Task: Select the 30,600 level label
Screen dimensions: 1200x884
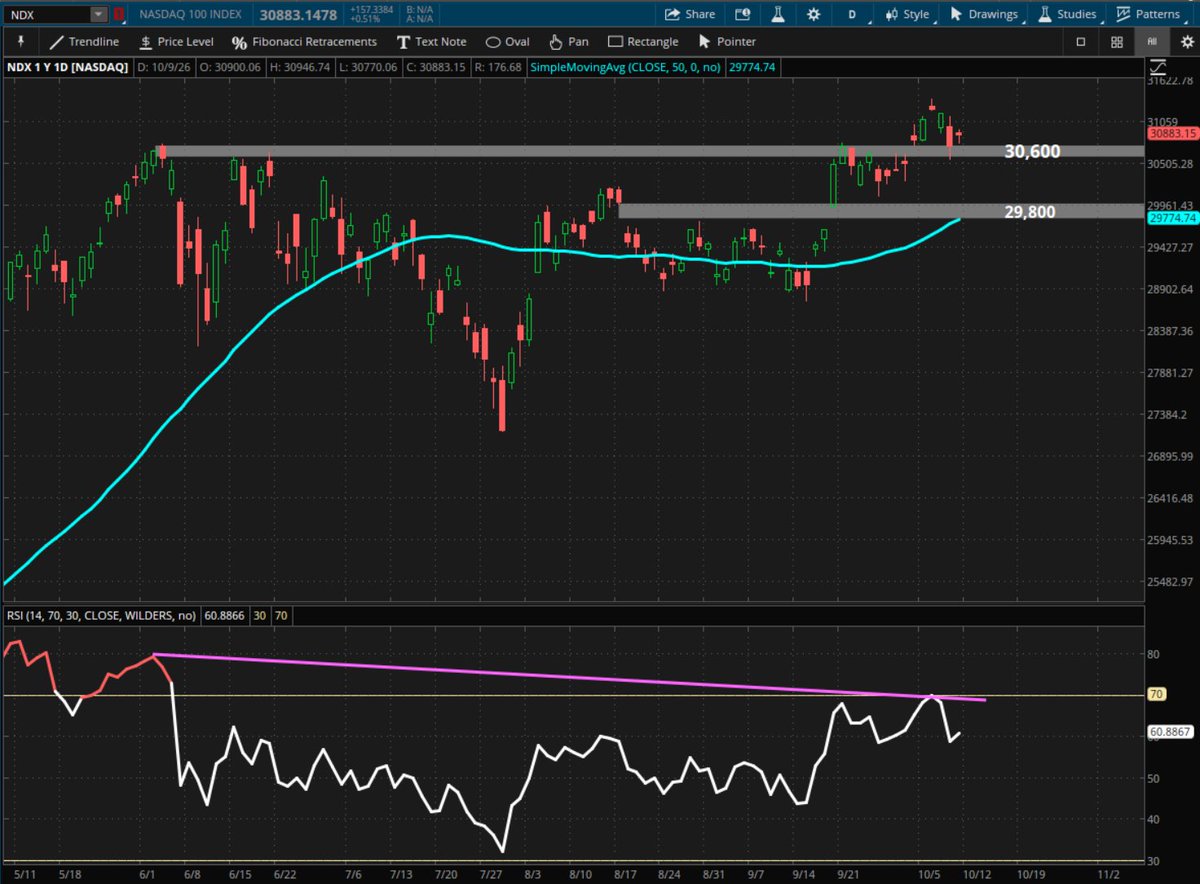Action: point(1032,151)
